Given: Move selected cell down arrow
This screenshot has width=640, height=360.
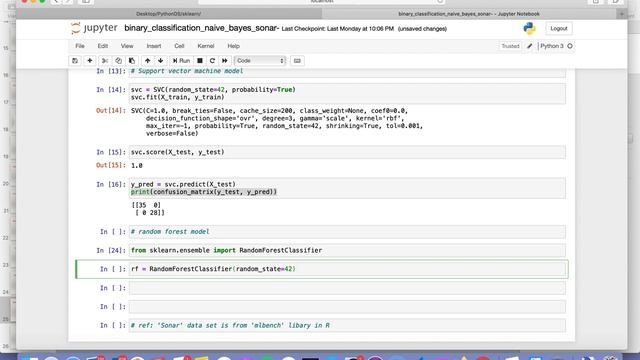Looking at the screenshot, I should click(161, 61).
